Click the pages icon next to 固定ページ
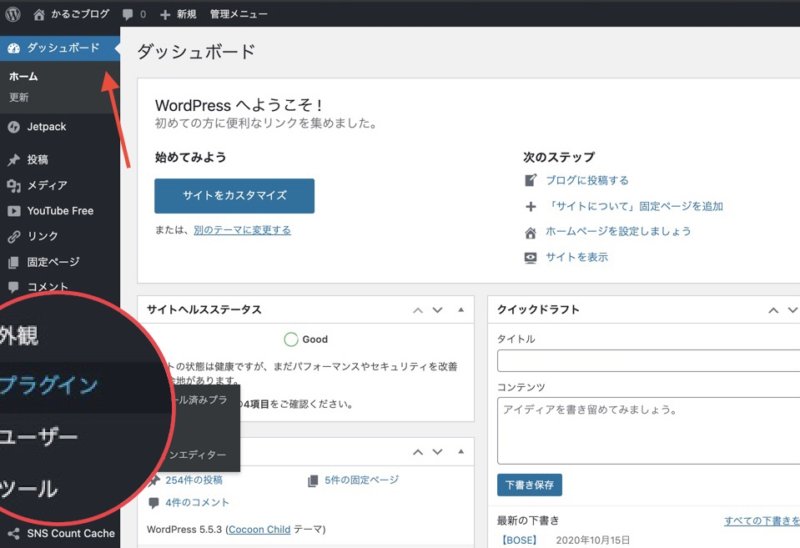 pos(14,262)
